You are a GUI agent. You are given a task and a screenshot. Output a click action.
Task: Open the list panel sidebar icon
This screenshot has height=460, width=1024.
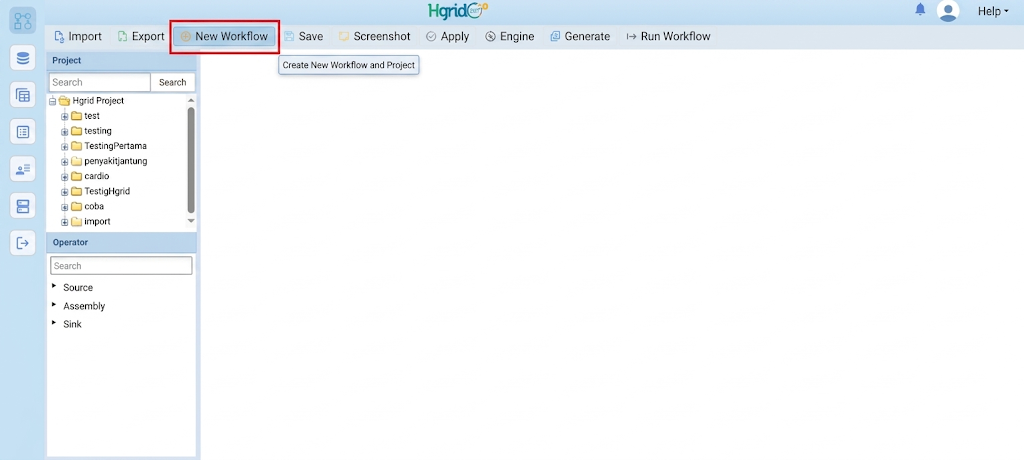23,132
